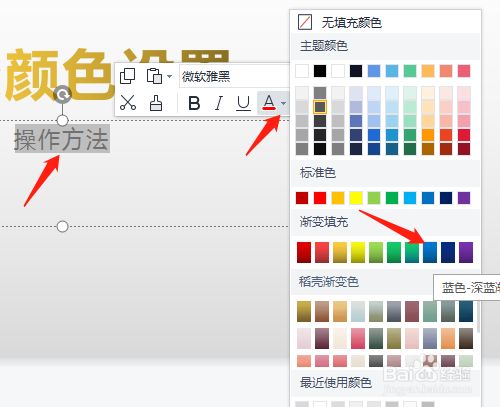Click the 主题颜色 section header
Screen dimensions: 500x407
pyautogui.click(x=324, y=46)
